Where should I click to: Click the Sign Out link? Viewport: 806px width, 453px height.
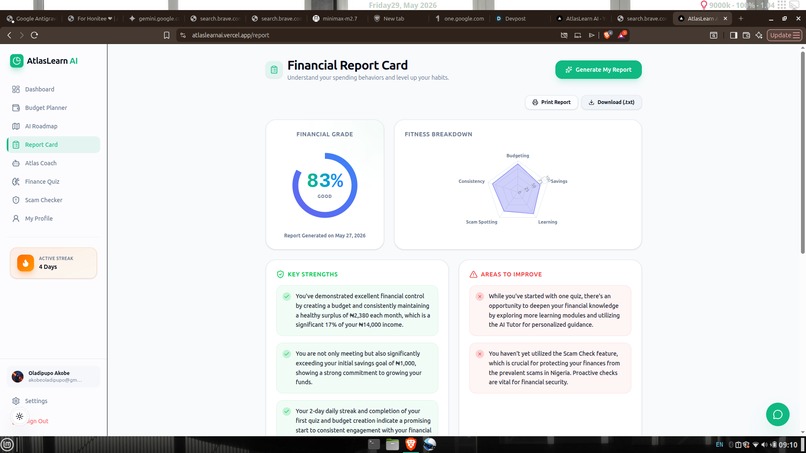coord(38,421)
